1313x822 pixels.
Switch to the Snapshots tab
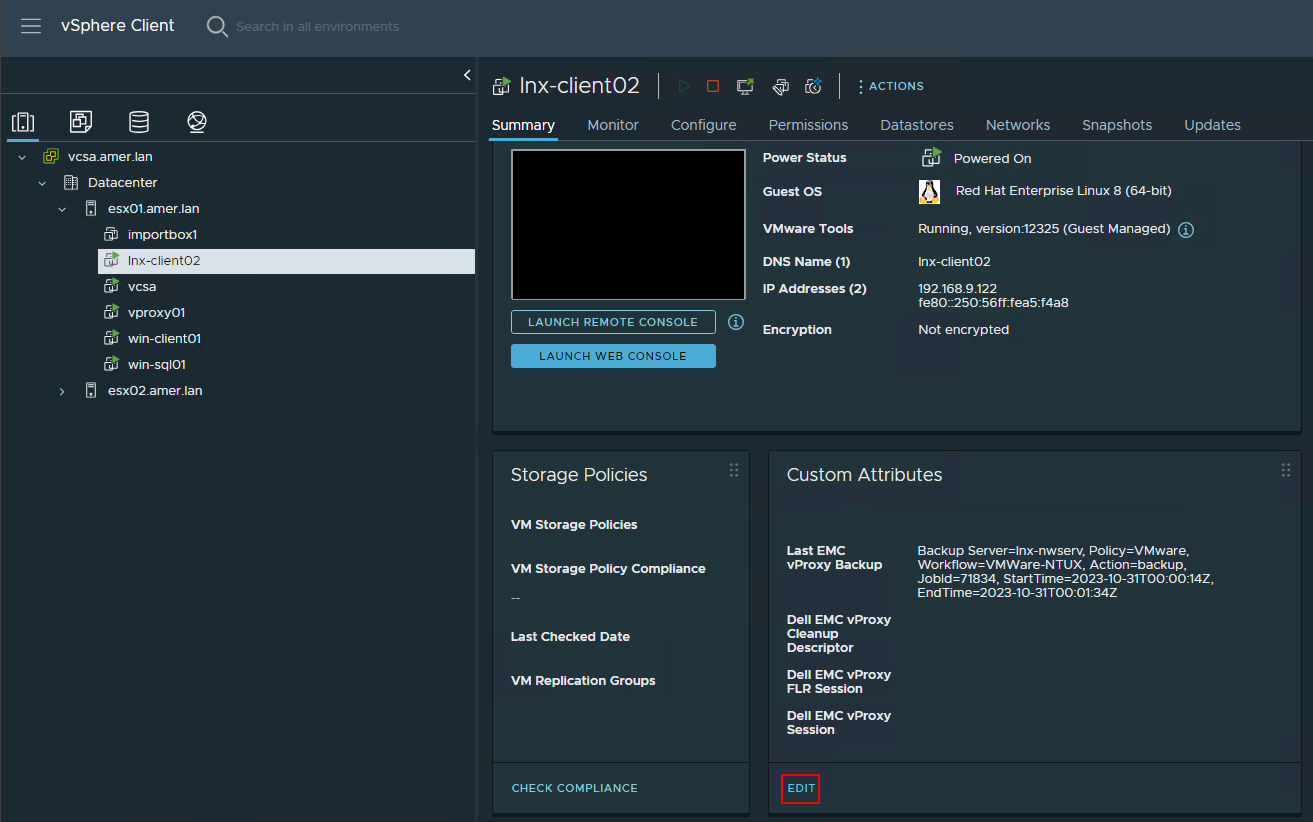coord(1116,125)
